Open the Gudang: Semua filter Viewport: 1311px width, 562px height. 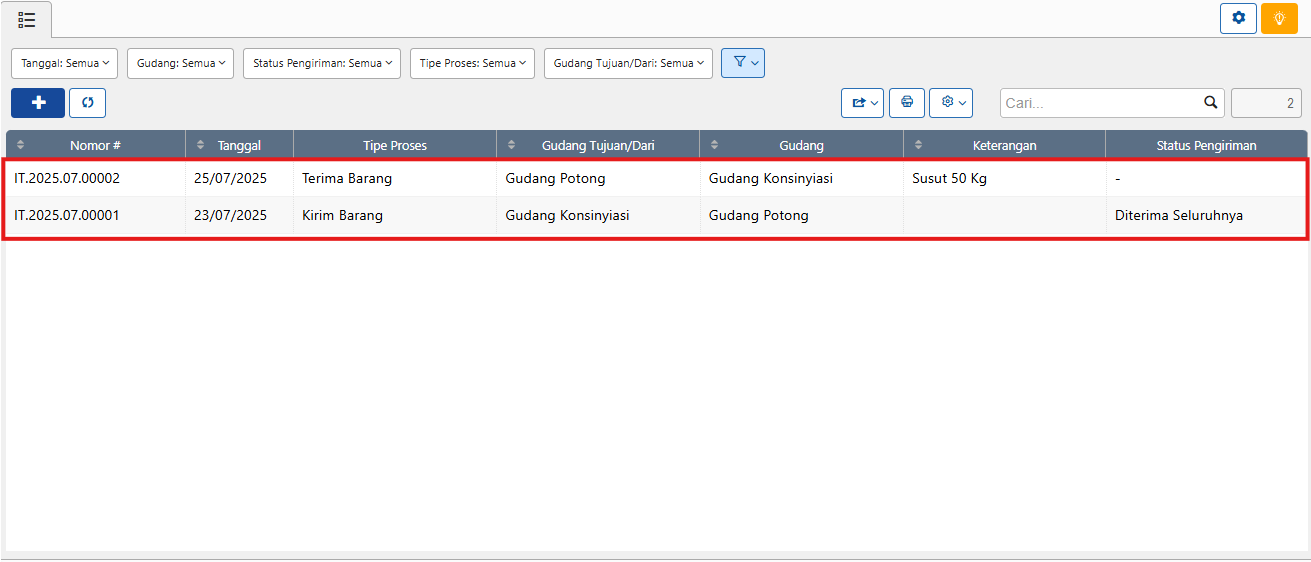180,63
